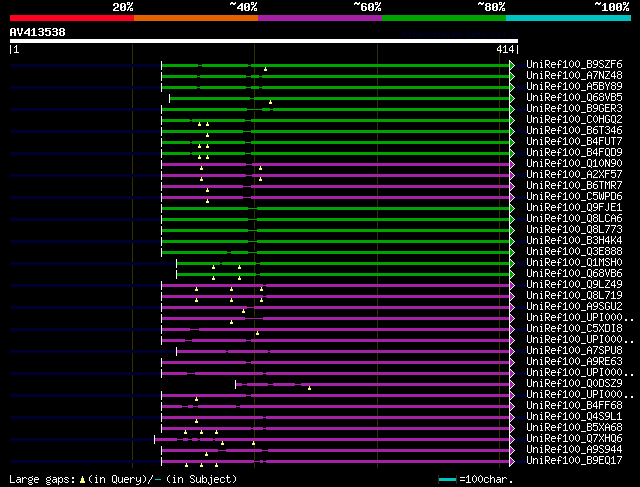Select the UniRef100_Q8L773 label
The image size is (640, 487).
(x=574, y=230)
